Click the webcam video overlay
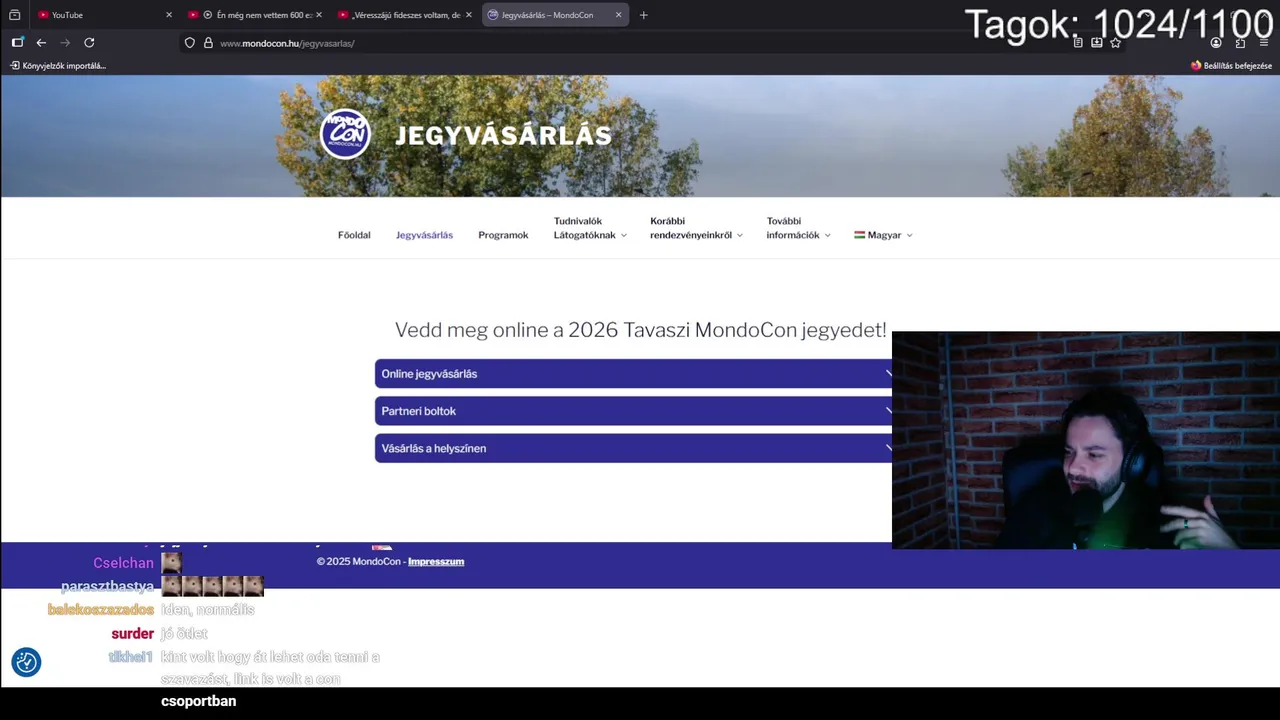The image size is (1280, 720). click(x=1085, y=440)
